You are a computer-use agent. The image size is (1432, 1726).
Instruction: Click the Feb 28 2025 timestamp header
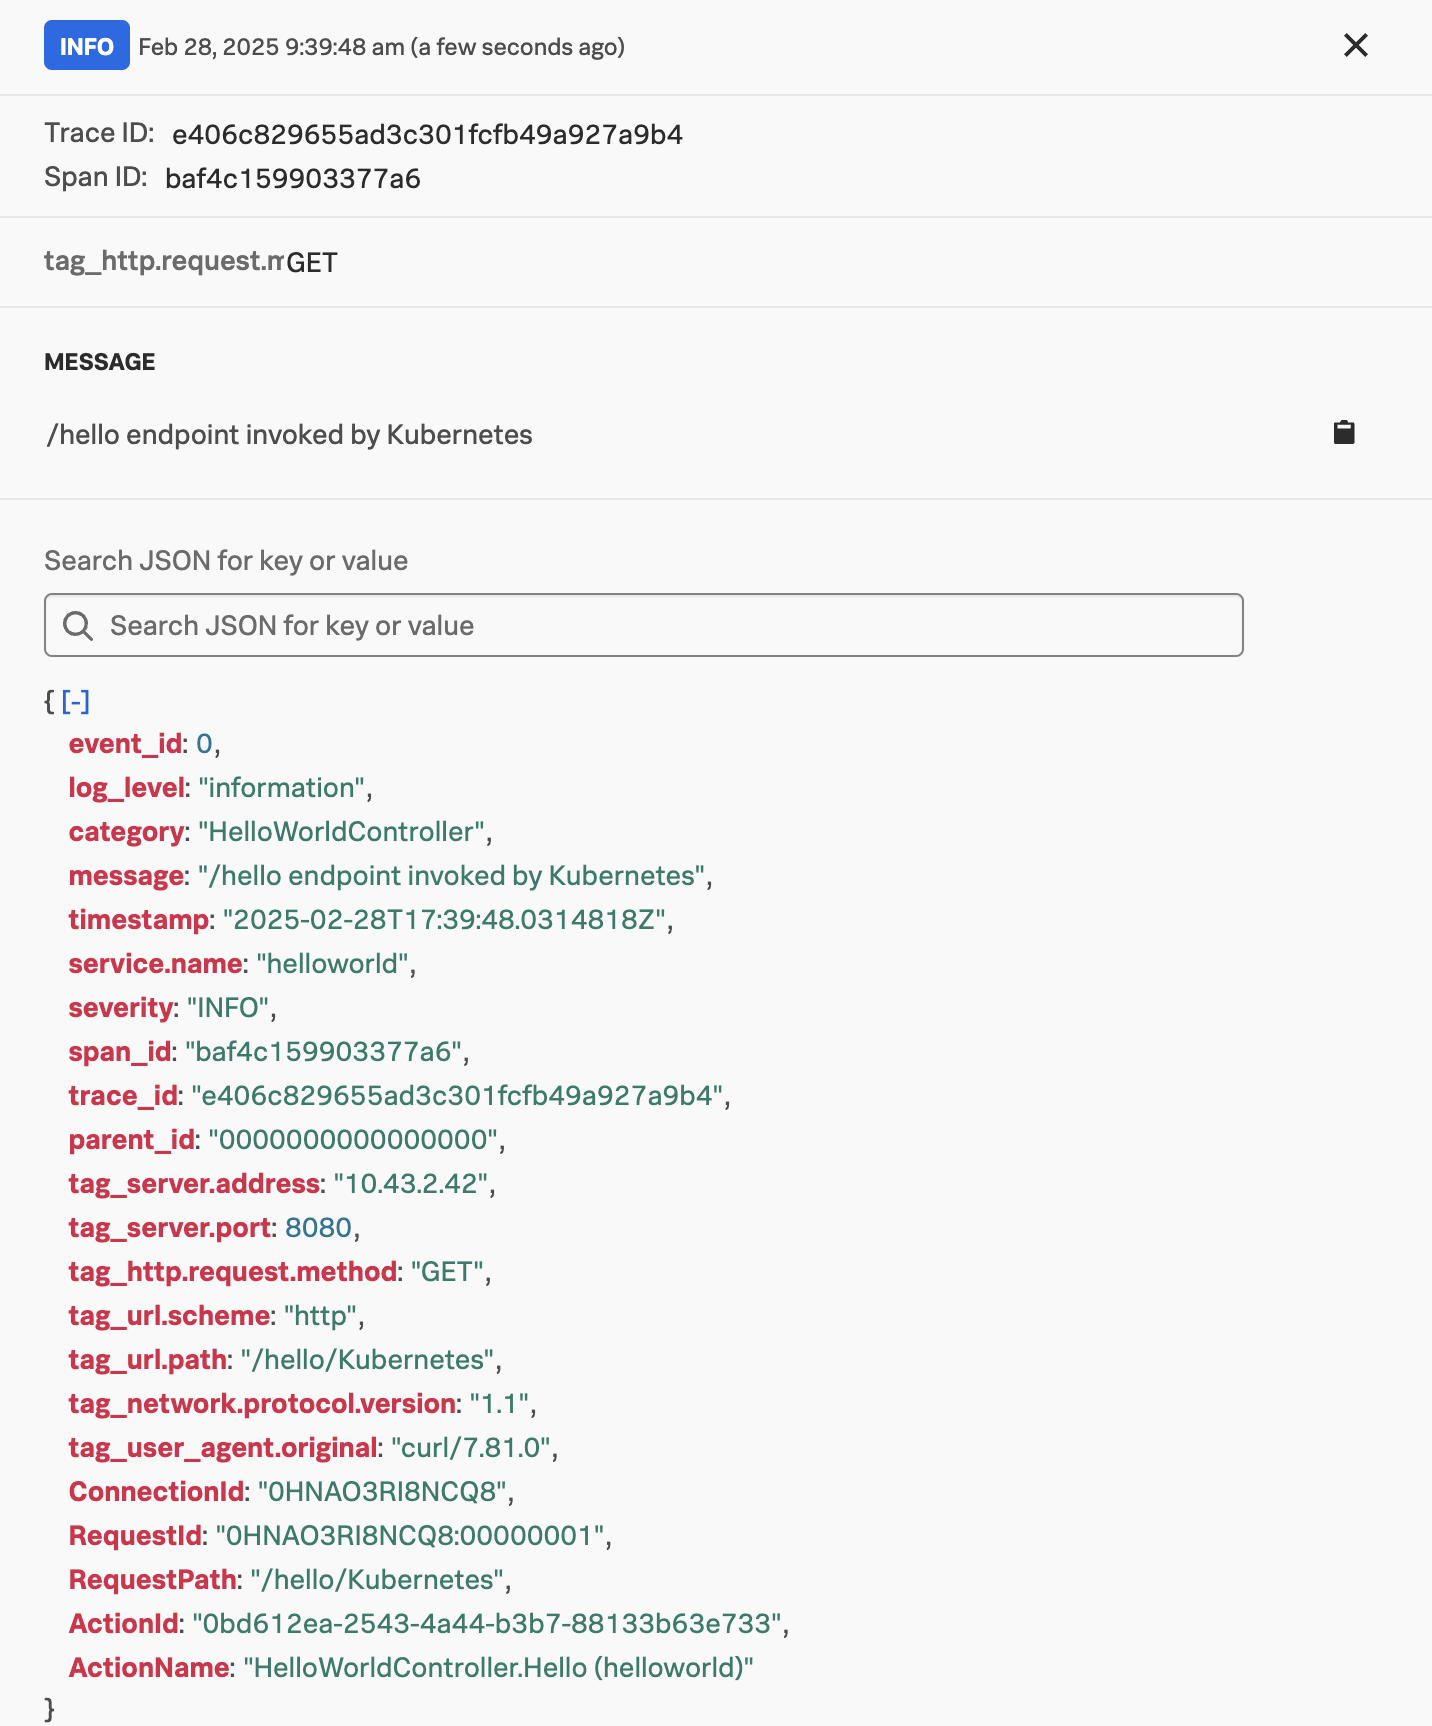382,46
